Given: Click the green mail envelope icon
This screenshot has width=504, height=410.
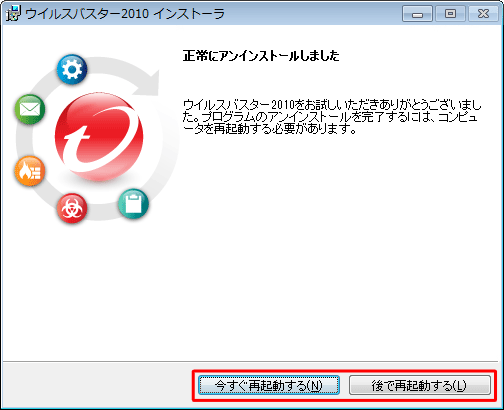Looking at the screenshot, I should pyautogui.click(x=30, y=110).
